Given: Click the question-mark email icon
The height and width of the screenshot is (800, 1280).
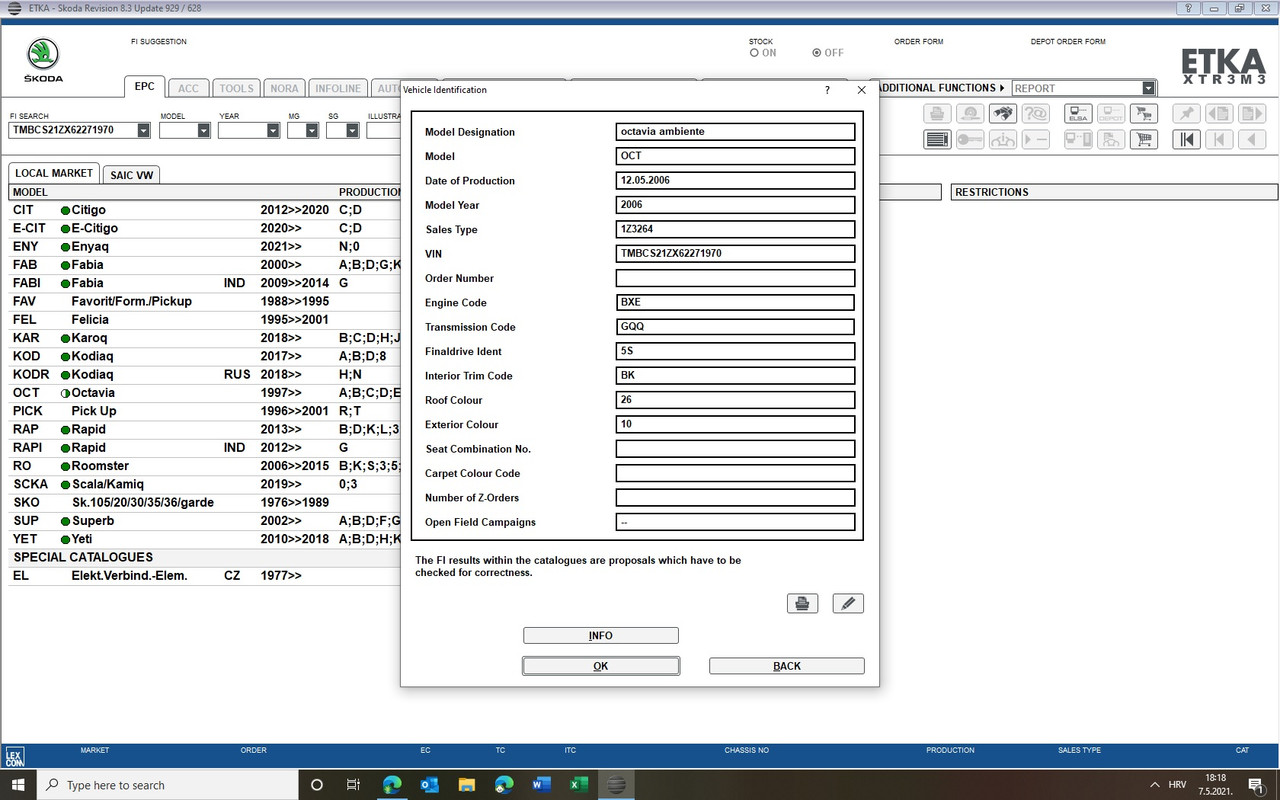Looking at the screenshot, I should click(1036, 113).
